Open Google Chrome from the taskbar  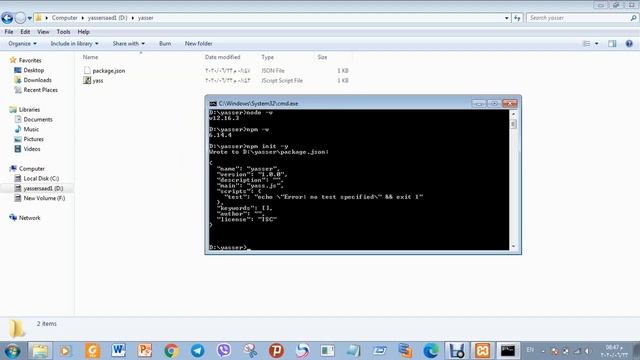171,351
